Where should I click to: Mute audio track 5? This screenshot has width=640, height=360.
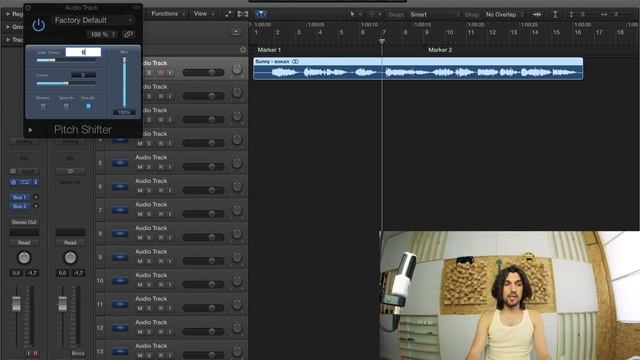coord(140,167)
